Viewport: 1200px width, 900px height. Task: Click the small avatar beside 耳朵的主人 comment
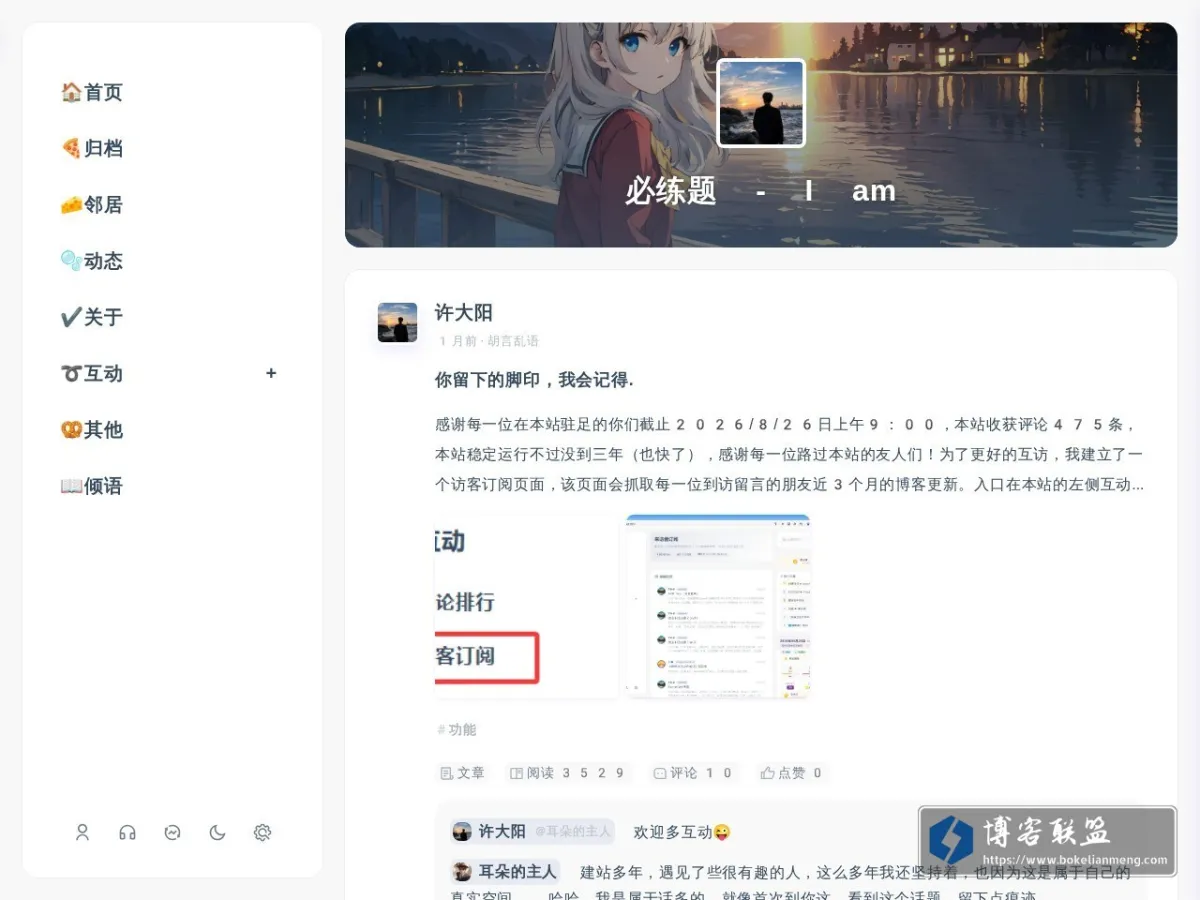pos(462,872)
